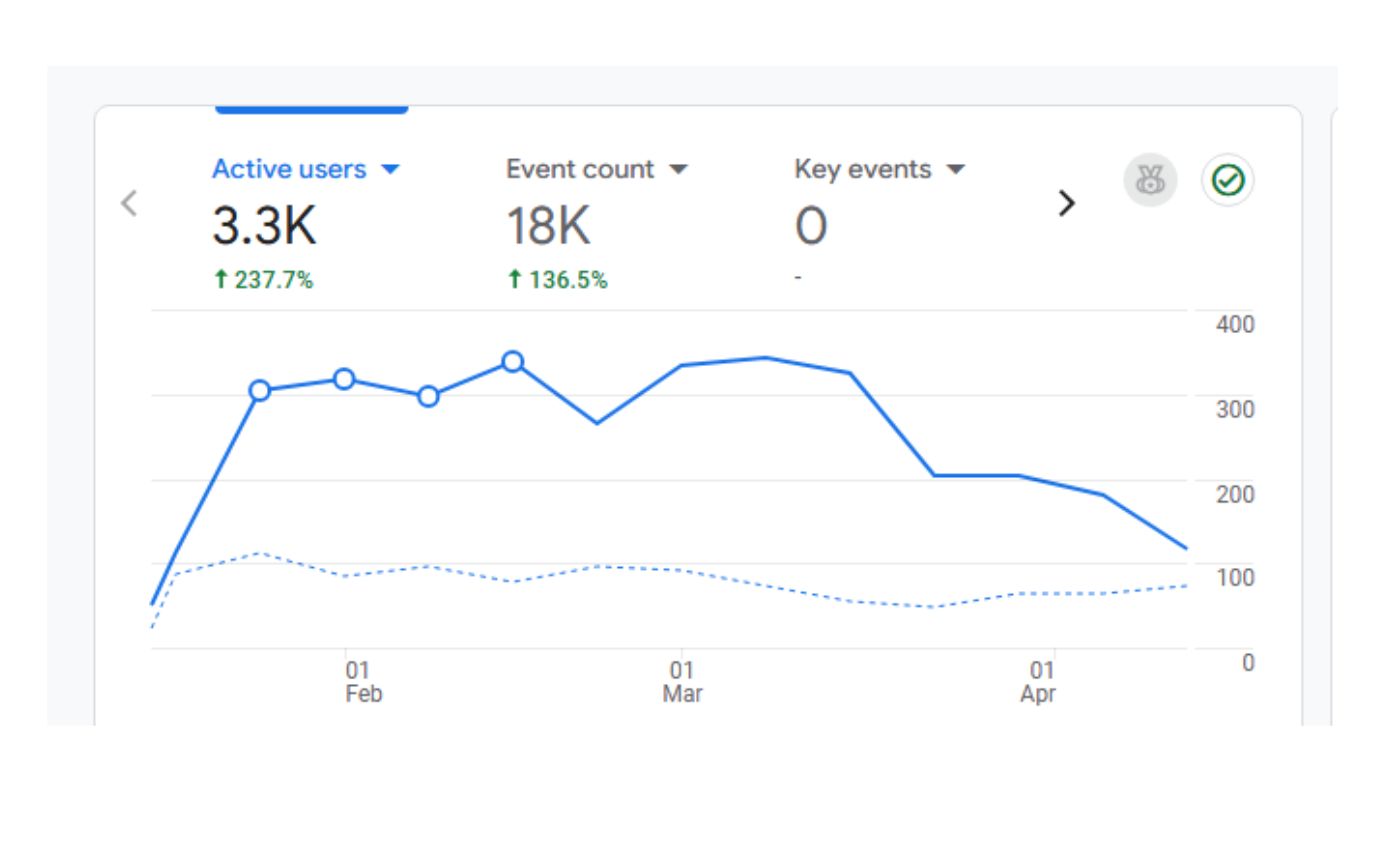The width and height of the screenshot is (1385, 843).
Task: Select the 18K Event count value
Action: (548, 226)
